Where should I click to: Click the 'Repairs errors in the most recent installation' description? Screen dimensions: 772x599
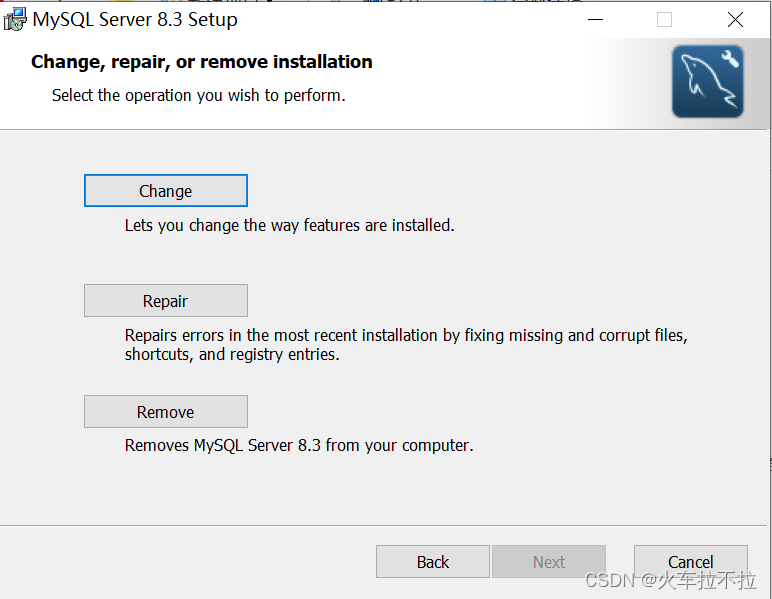406,345
